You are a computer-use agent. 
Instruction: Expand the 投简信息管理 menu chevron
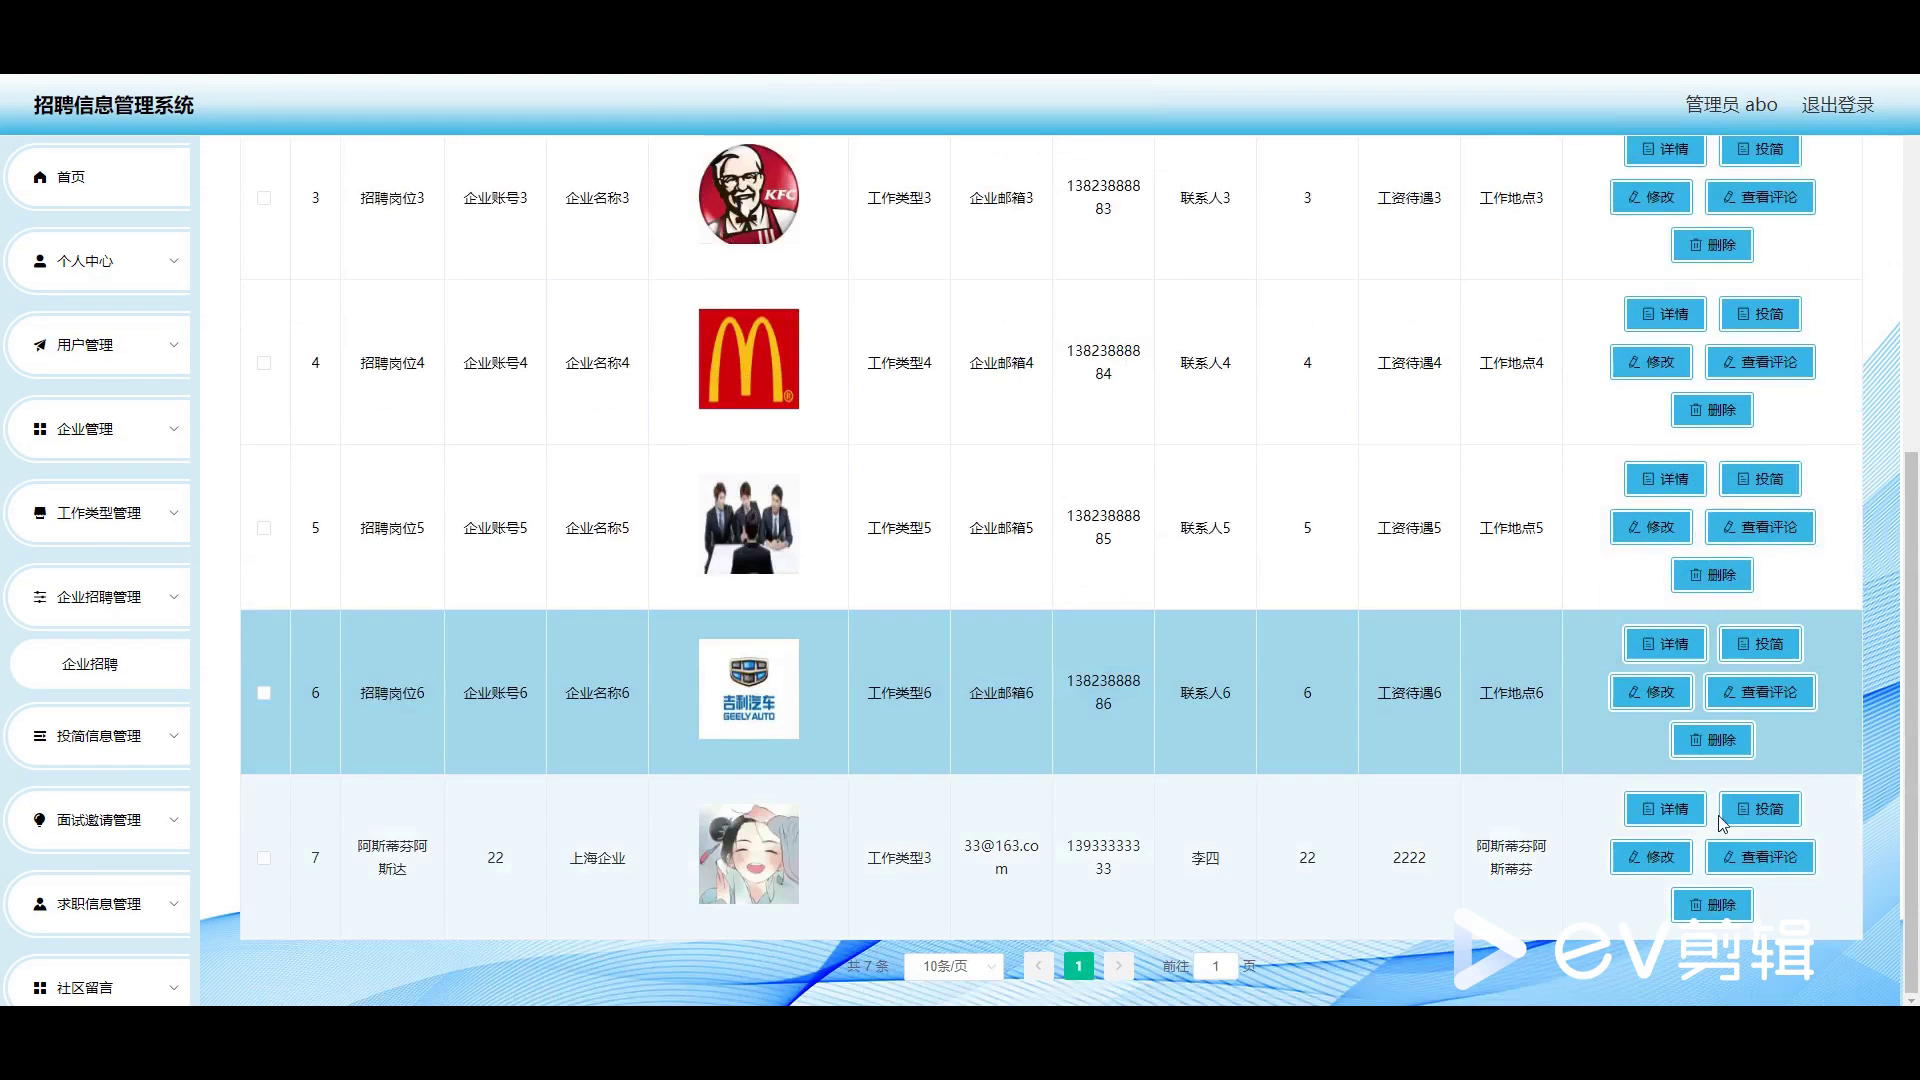point(173,736)
